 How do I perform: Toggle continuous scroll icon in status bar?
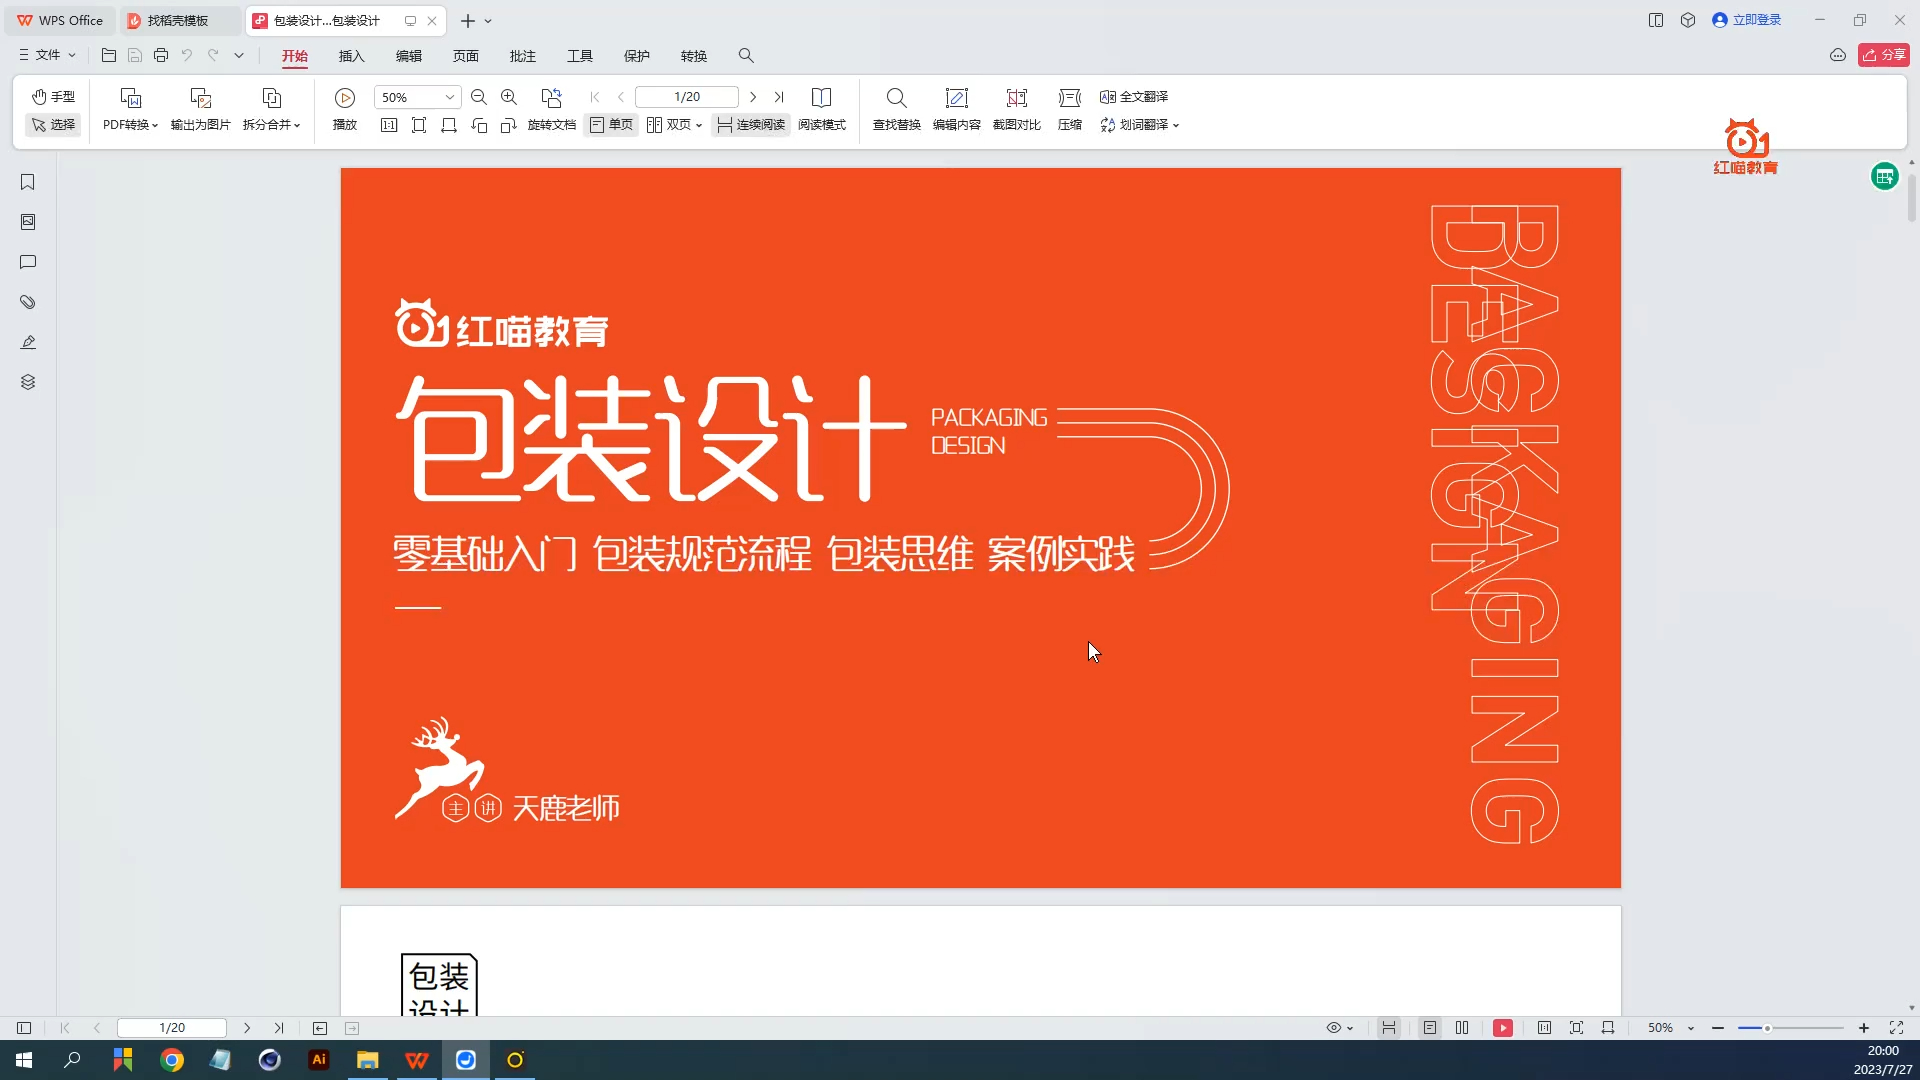[x=1389, y=1028]
